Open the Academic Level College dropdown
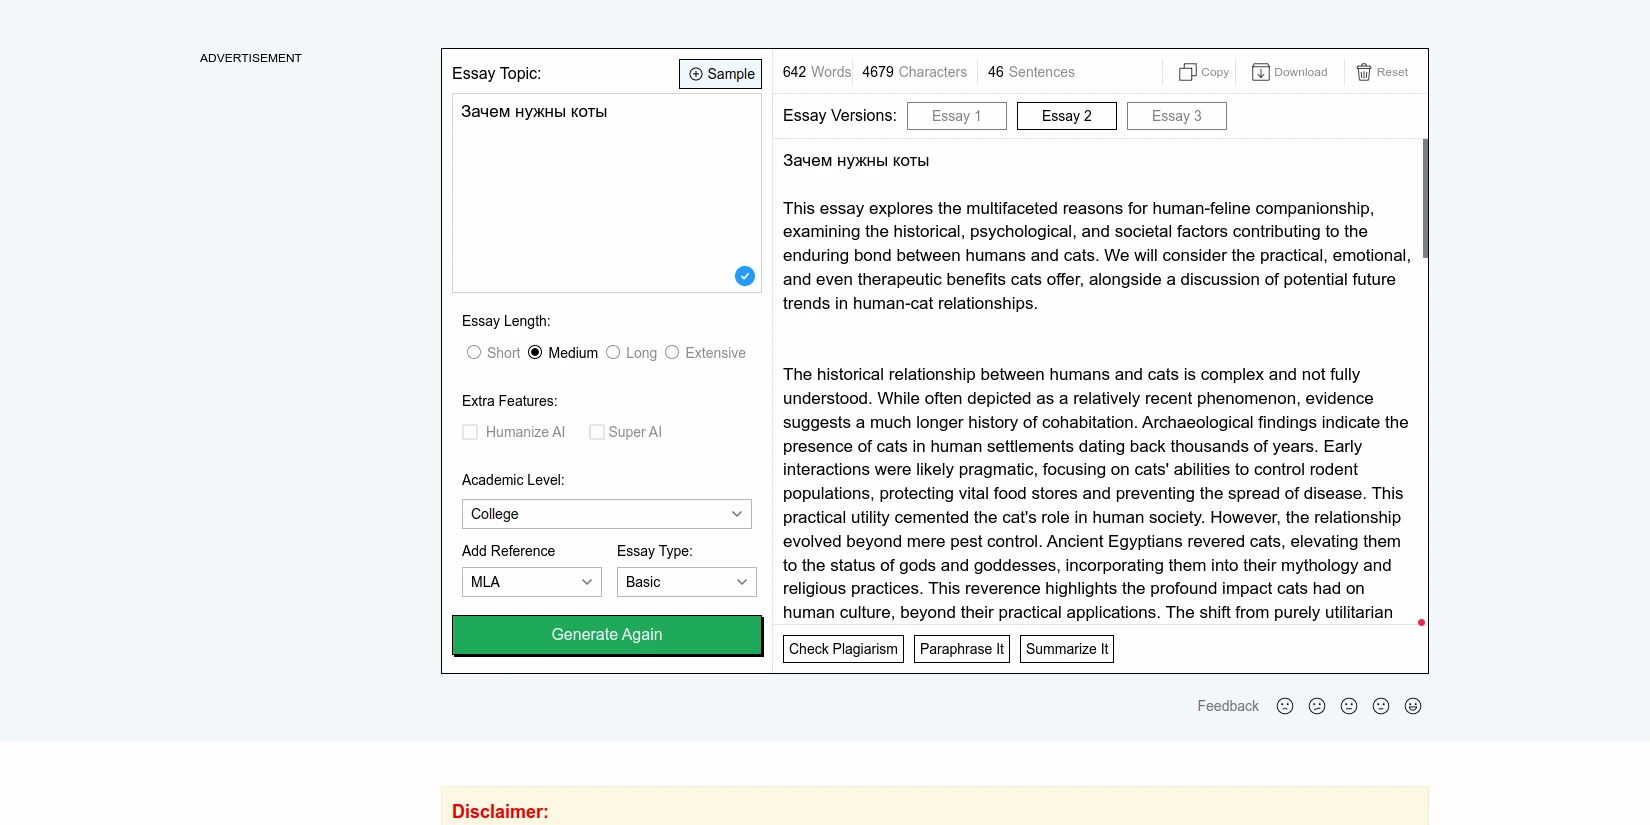Image resolution: width=1650 pixels, height=825 pixels. [x=606, y=514]
